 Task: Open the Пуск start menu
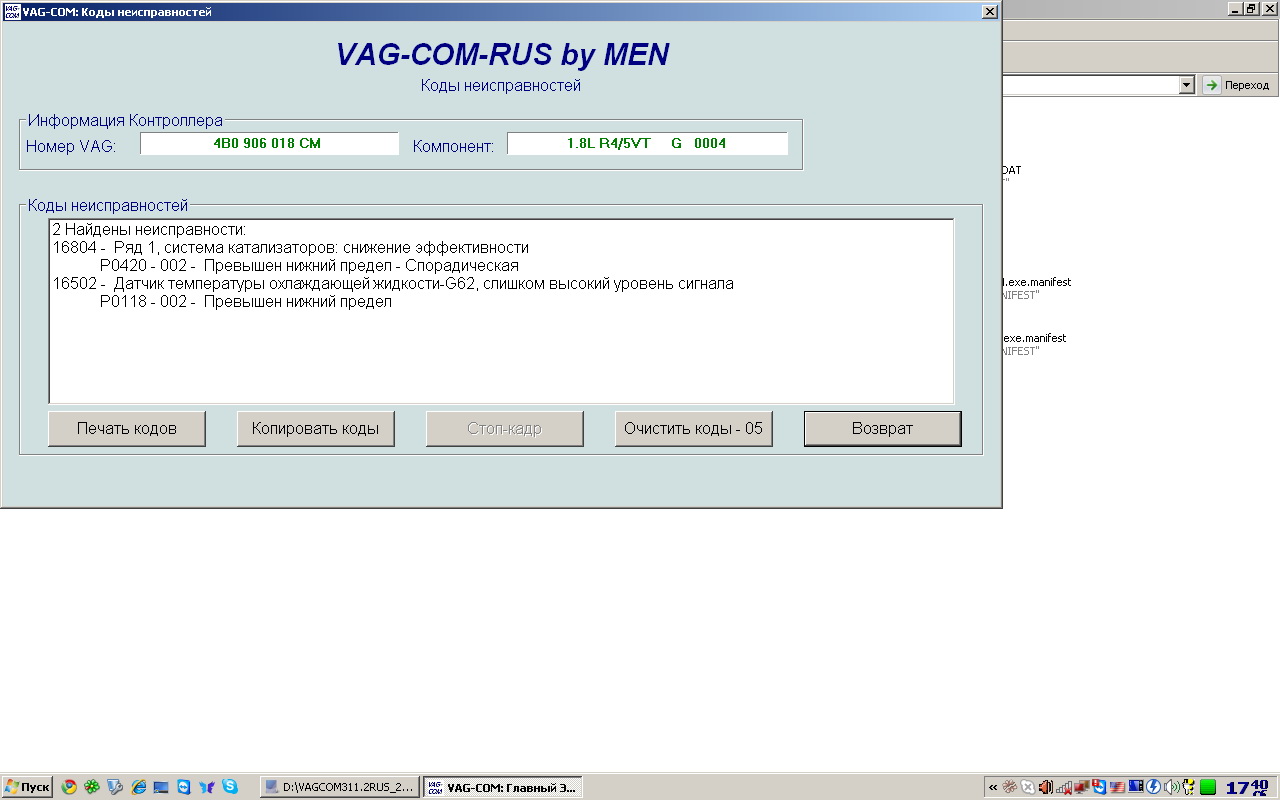(27, 787)
